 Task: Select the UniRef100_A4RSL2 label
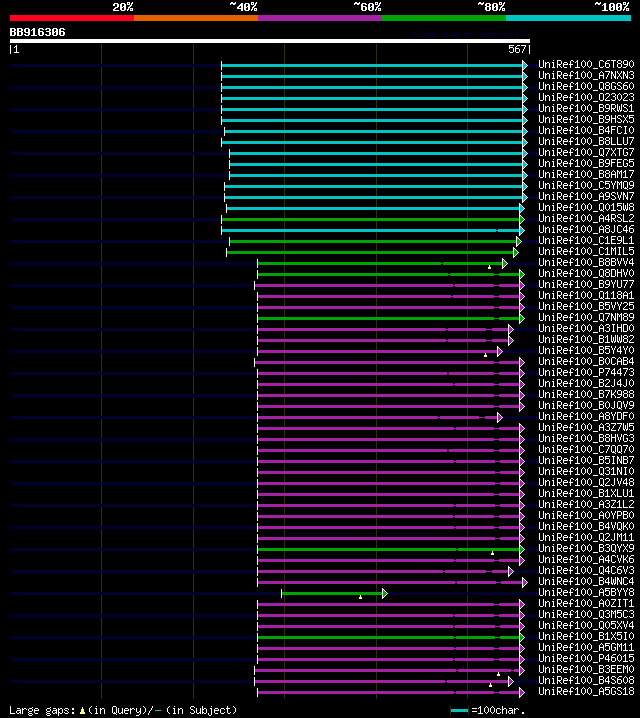point(586,218)
